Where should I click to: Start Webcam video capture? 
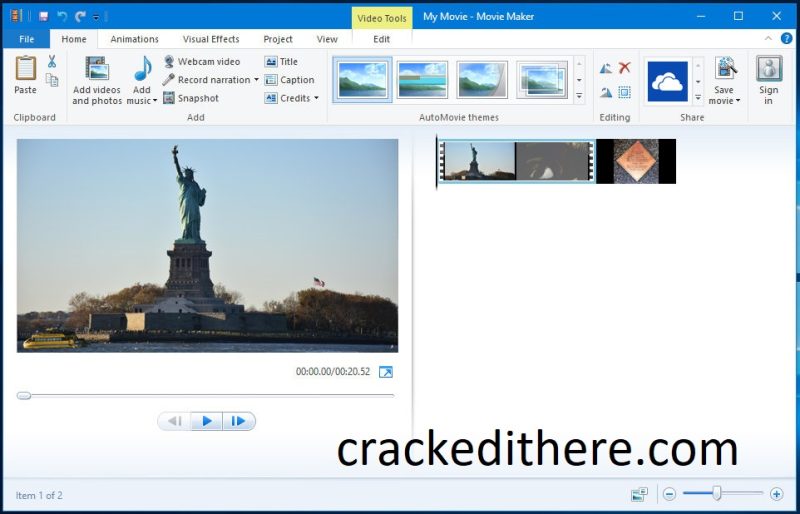202,61
